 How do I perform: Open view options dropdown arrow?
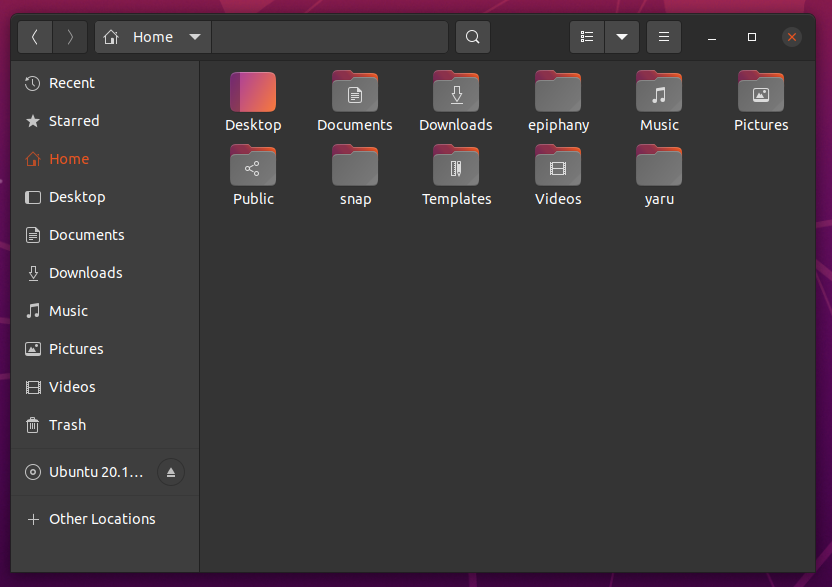pos(622,37)
